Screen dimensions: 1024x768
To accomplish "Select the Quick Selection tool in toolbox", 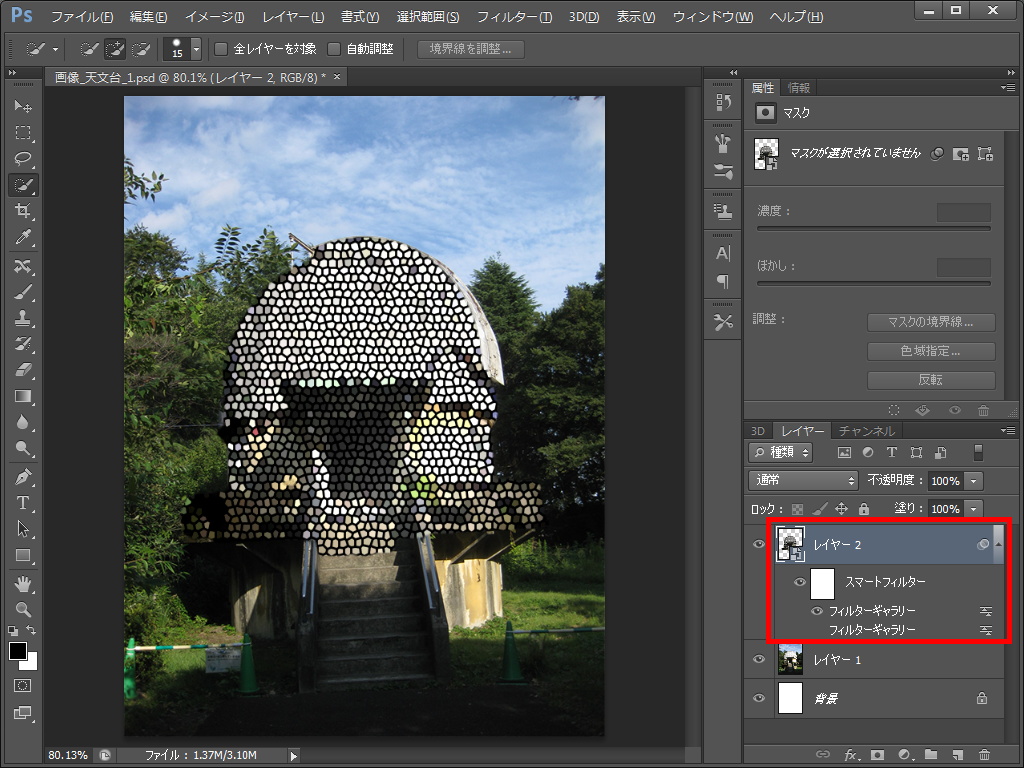I will coord(23,185).
